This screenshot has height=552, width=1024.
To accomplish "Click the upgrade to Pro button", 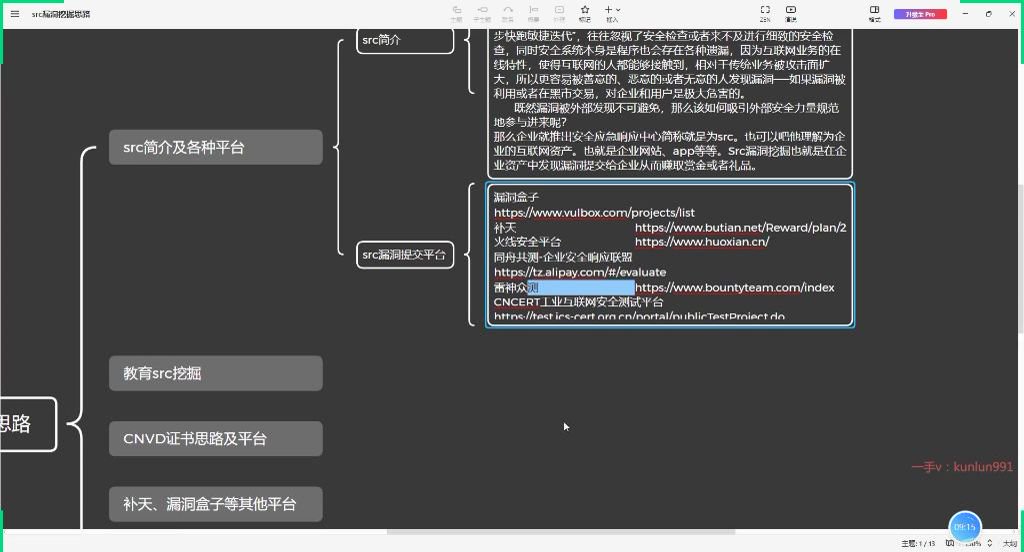I will pyautogui.click(x=920, y=14).
